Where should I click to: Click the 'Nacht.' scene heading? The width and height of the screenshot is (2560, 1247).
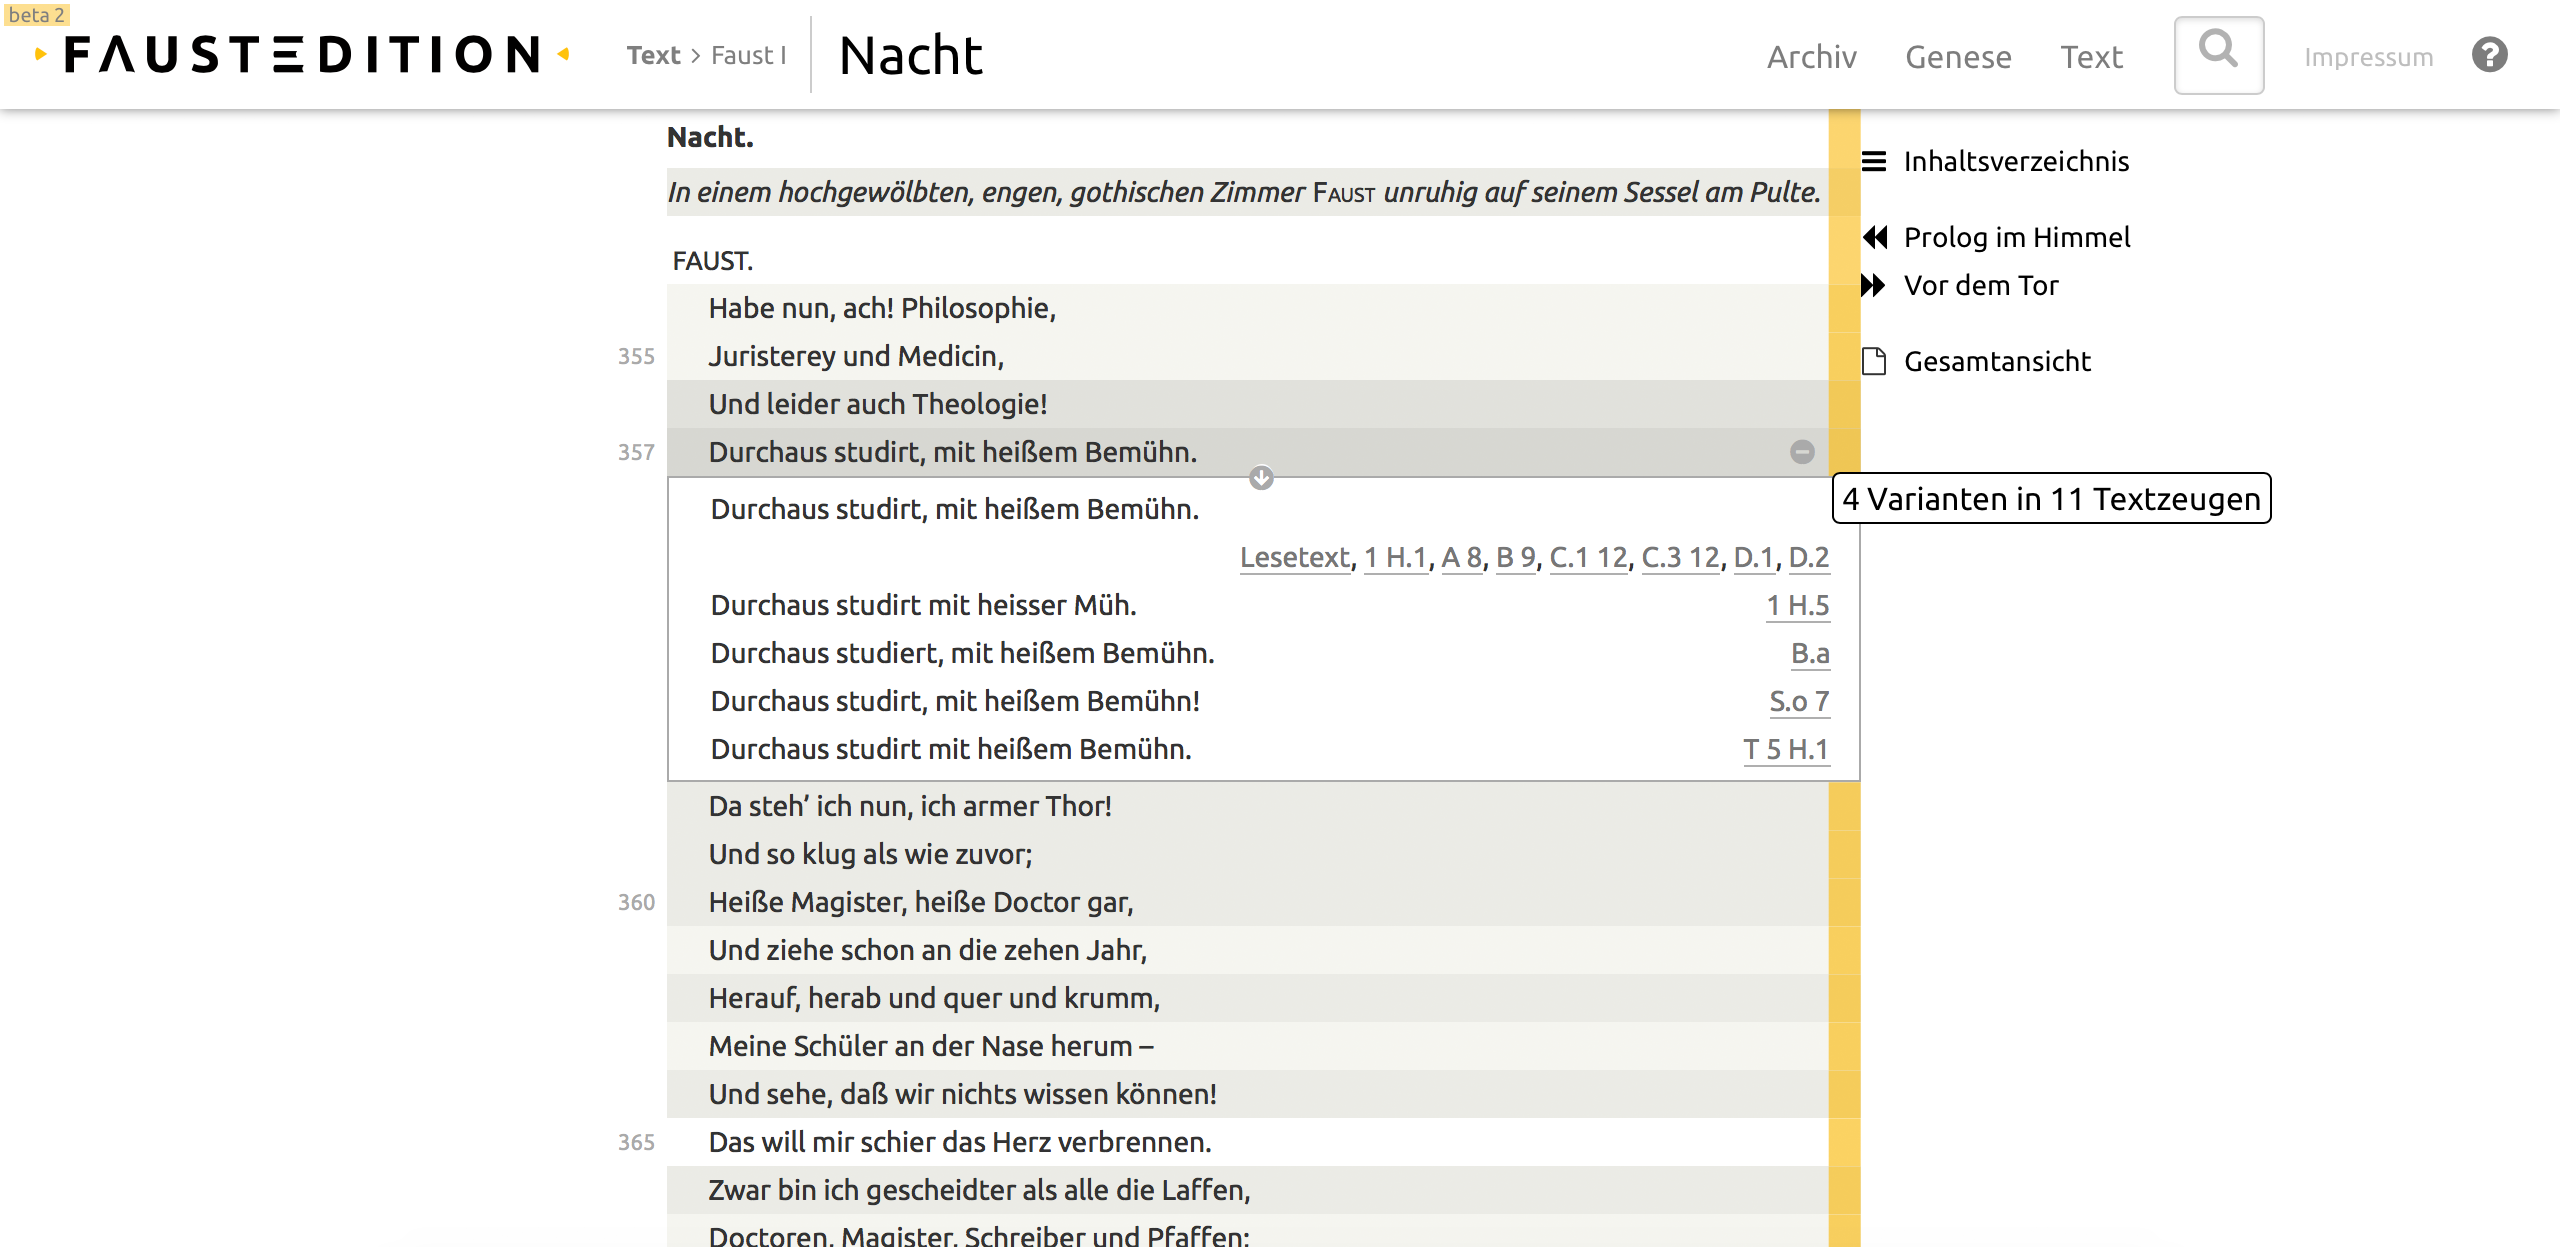pyautogui.click(x=710, y=137)
